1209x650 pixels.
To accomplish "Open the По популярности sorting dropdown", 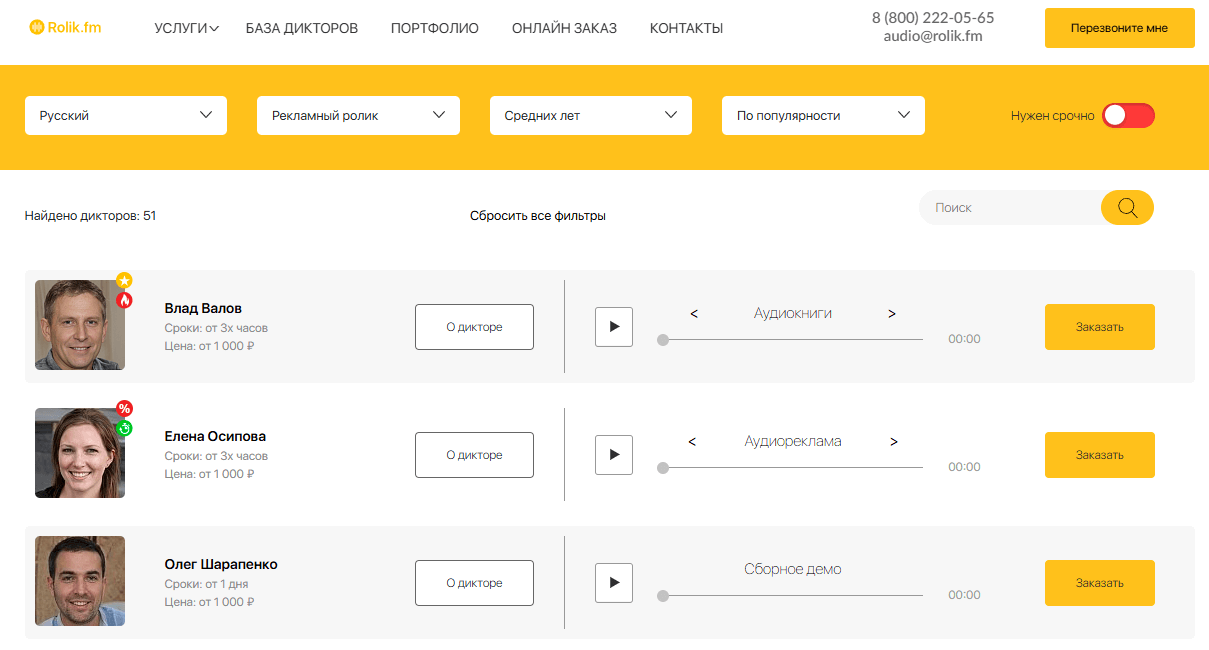I will (x=823, y=115).
